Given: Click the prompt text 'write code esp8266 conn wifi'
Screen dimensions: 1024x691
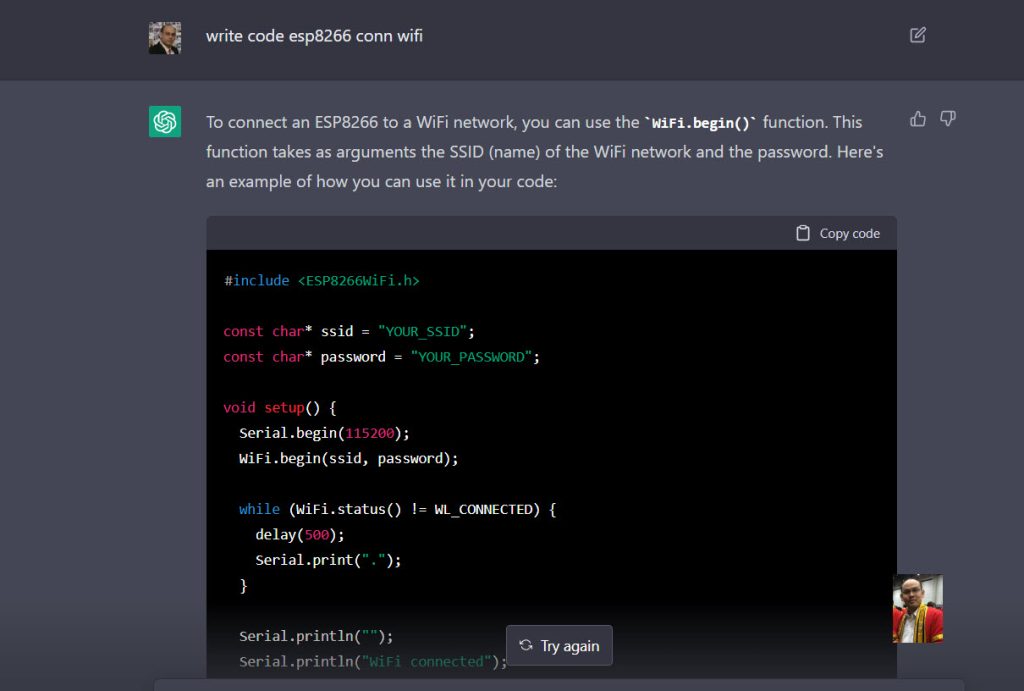Looking at the screenshot, I should [x=314, y=36].
